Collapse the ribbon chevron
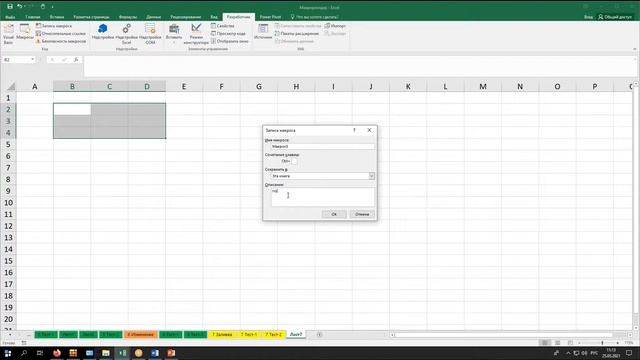Viewport: 640px width, 360px height. tap(634, 49)
